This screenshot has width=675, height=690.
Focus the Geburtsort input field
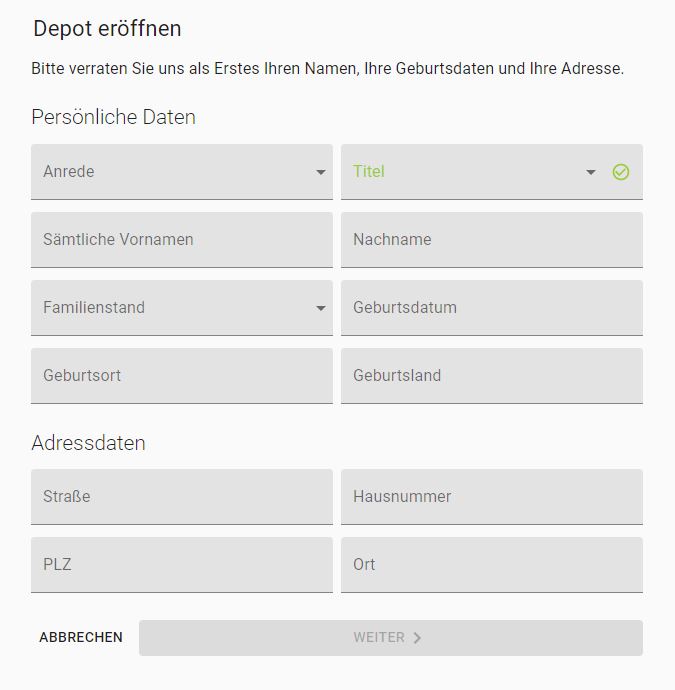[x=182, y=376]
